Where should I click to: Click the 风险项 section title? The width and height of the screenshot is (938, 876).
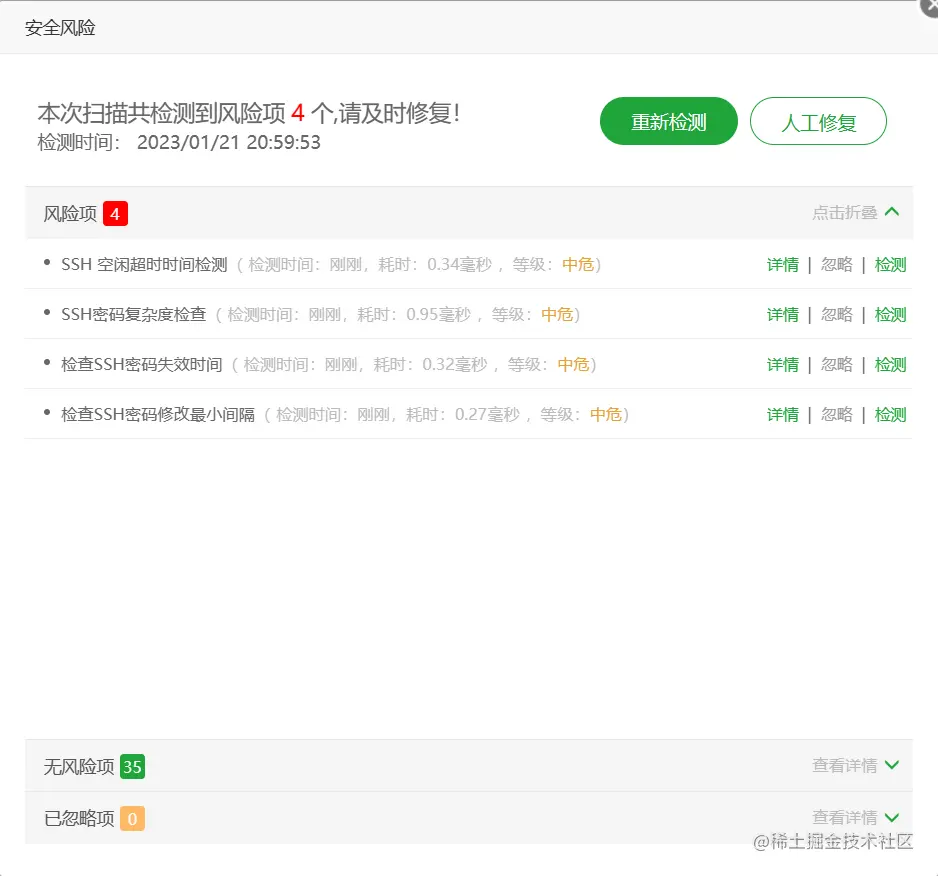point(70,214)
